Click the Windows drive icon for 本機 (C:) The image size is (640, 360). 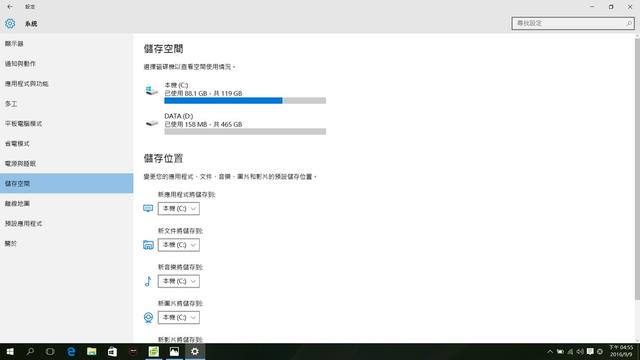click(x=151, y=90)
